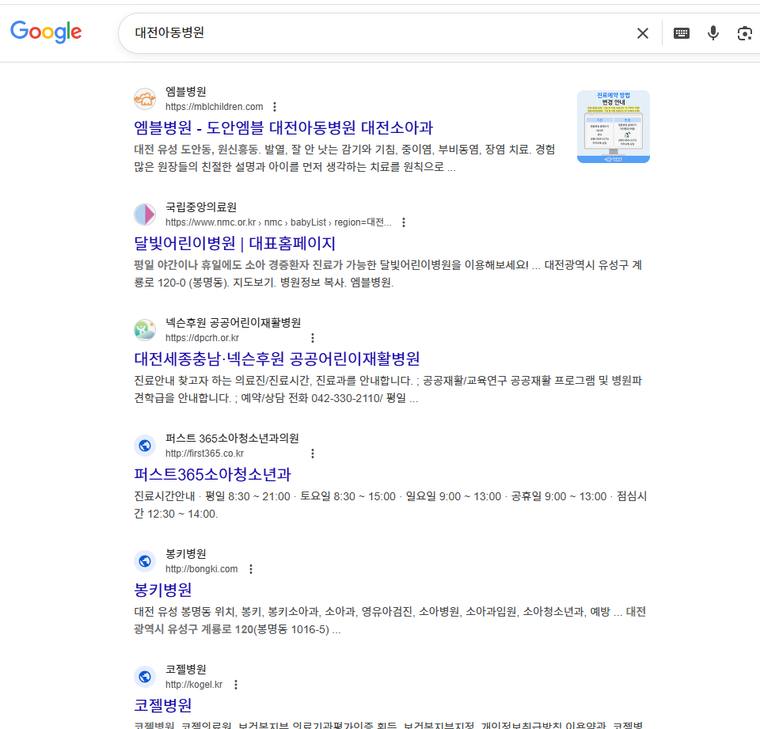Start voice search with microphone icon
Viewport: 760px width, 729px height.
tap(713, 33)
